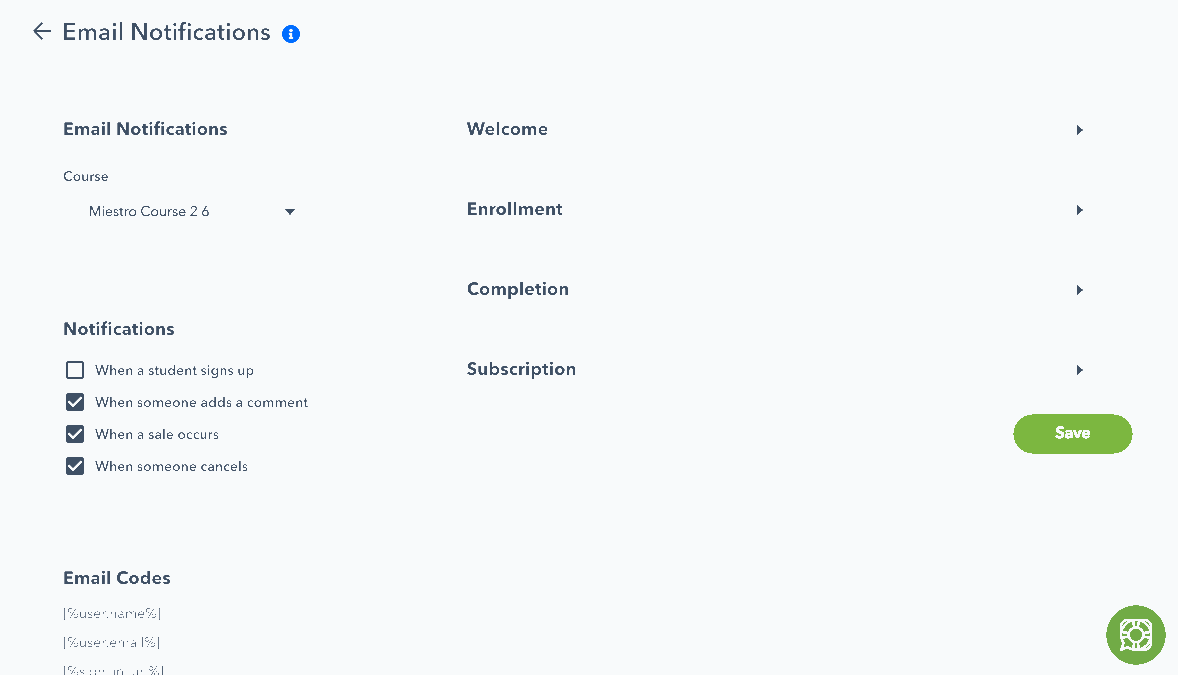Open the green help lifebuoy icon
Viewport: 1178px width, 675px height.
[1135, 635]
